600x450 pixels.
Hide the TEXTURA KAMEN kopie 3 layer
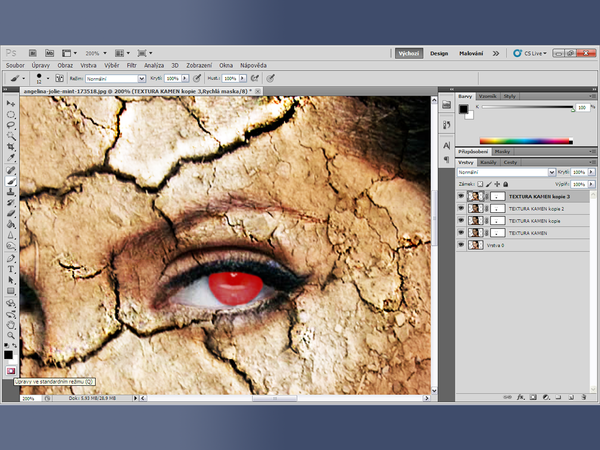pyautogui.click(x=461, y=197)
